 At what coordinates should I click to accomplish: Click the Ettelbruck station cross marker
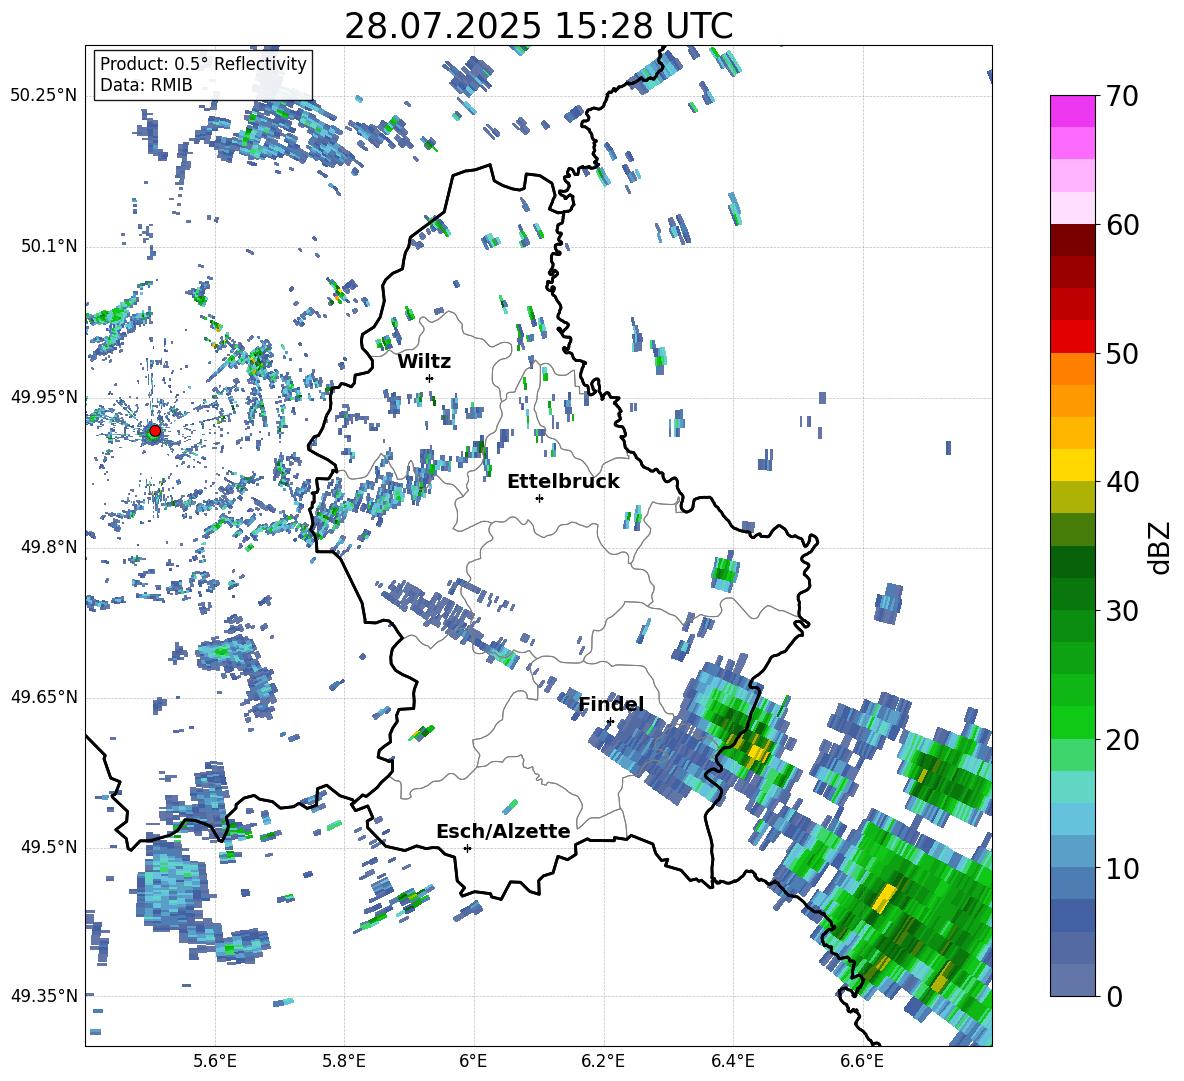coord(539,498)
